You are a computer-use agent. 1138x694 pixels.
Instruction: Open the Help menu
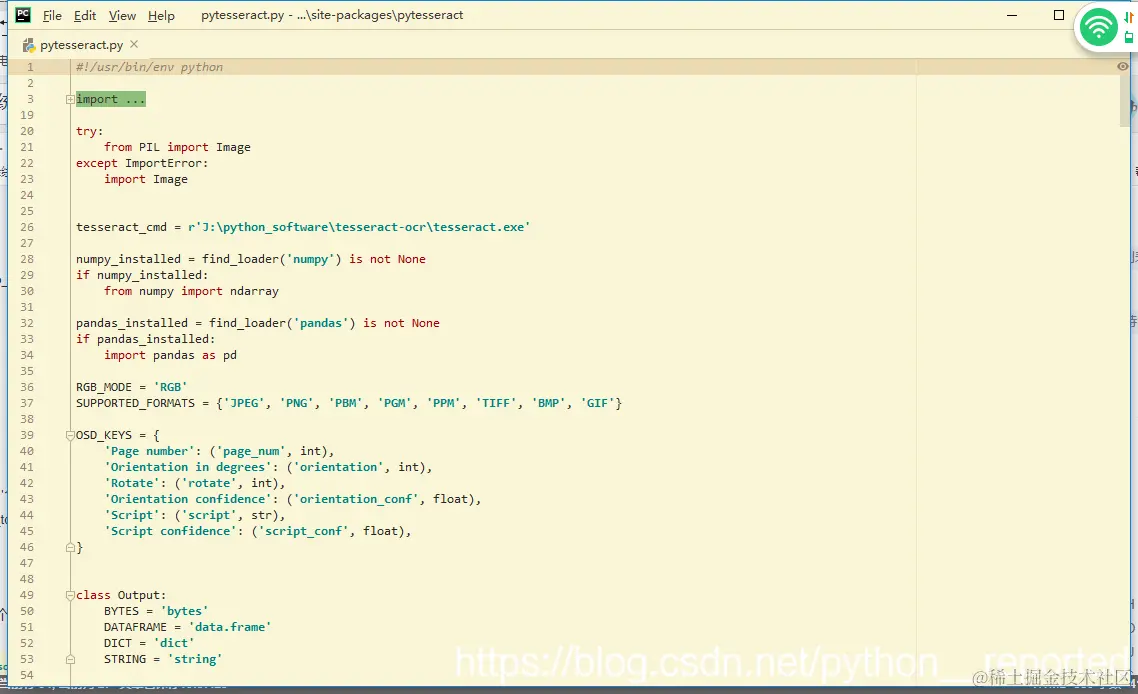click(161, 15)
